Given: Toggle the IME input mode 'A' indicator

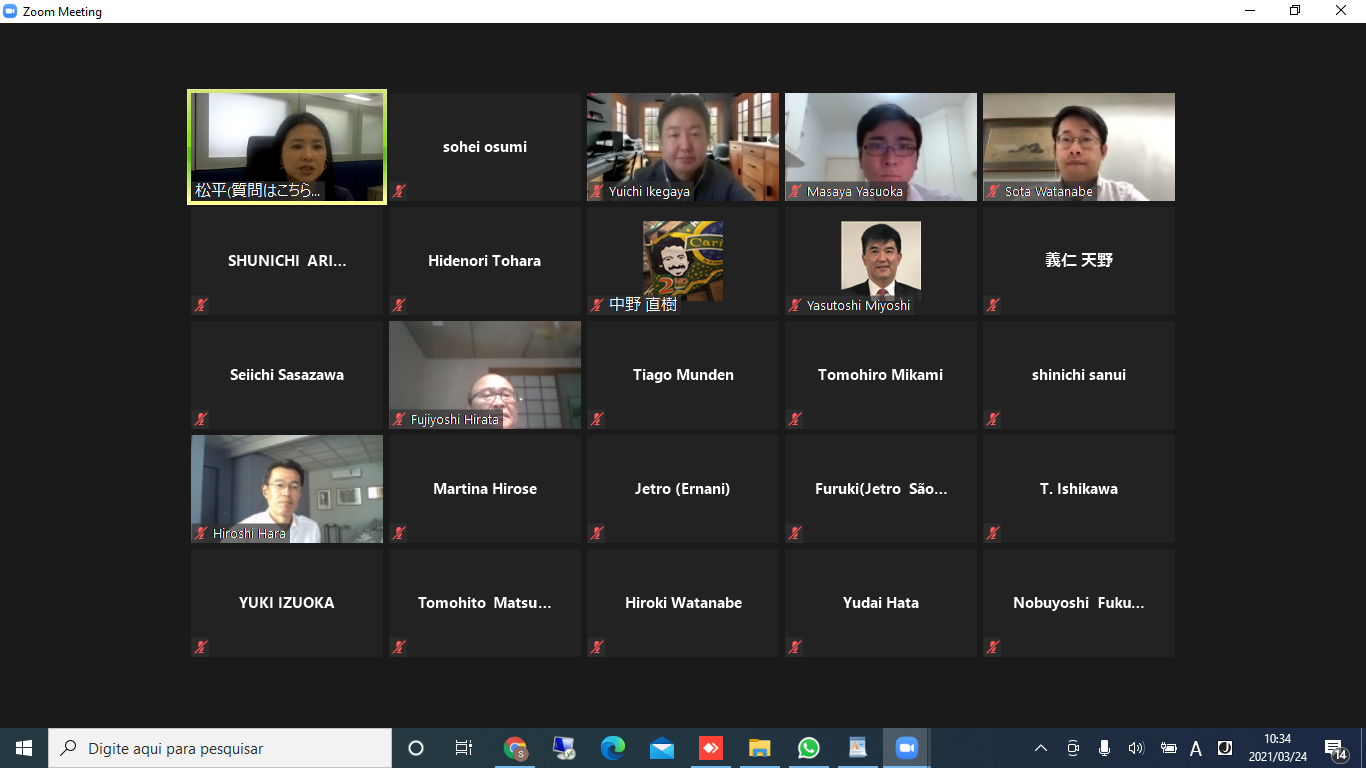Looking at the screenshot, I should [1196, 748].
